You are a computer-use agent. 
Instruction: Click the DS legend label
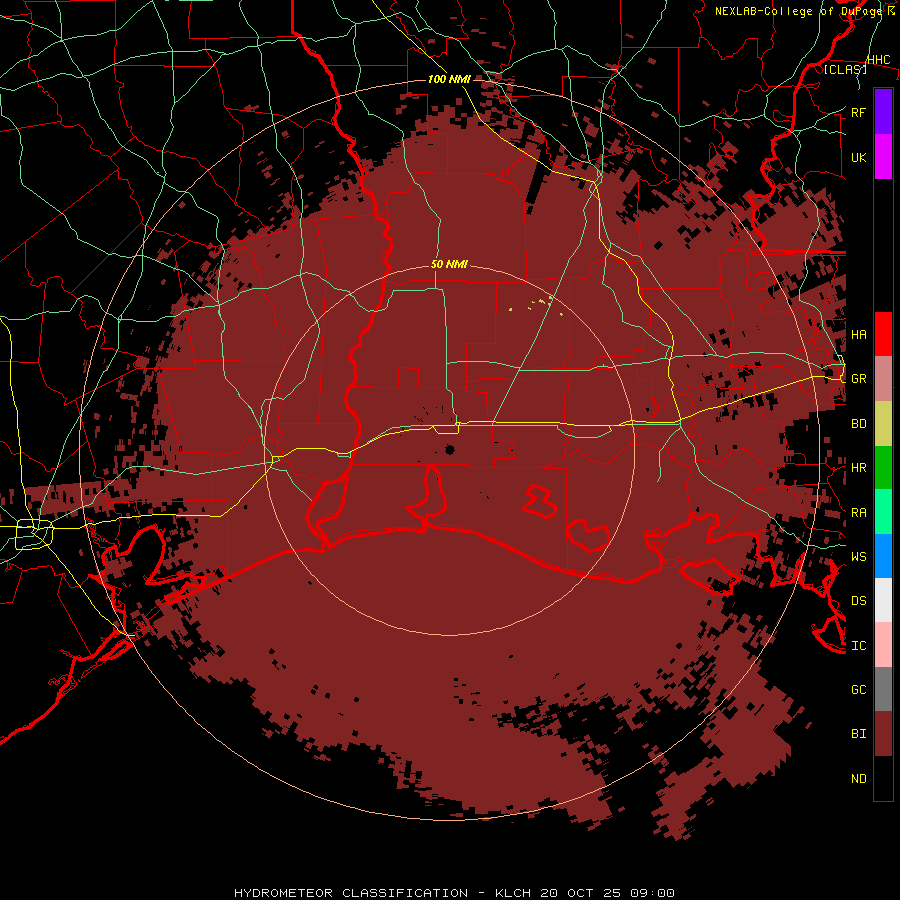858,601
